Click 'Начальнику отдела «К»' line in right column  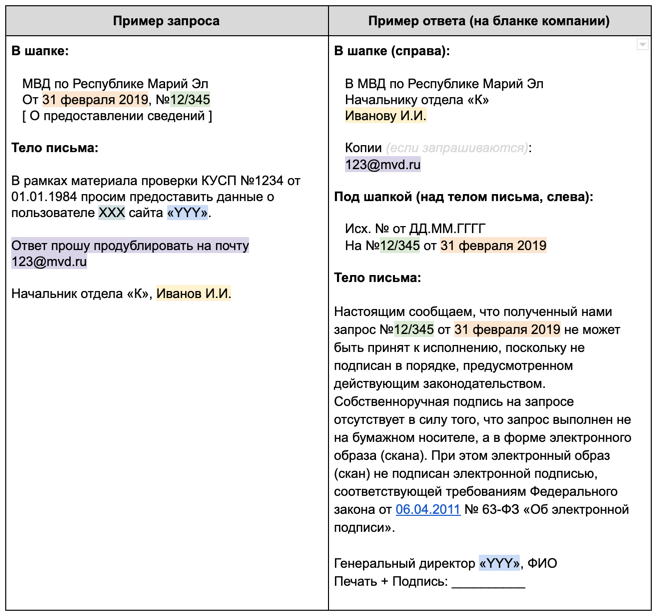coord(417,100)
